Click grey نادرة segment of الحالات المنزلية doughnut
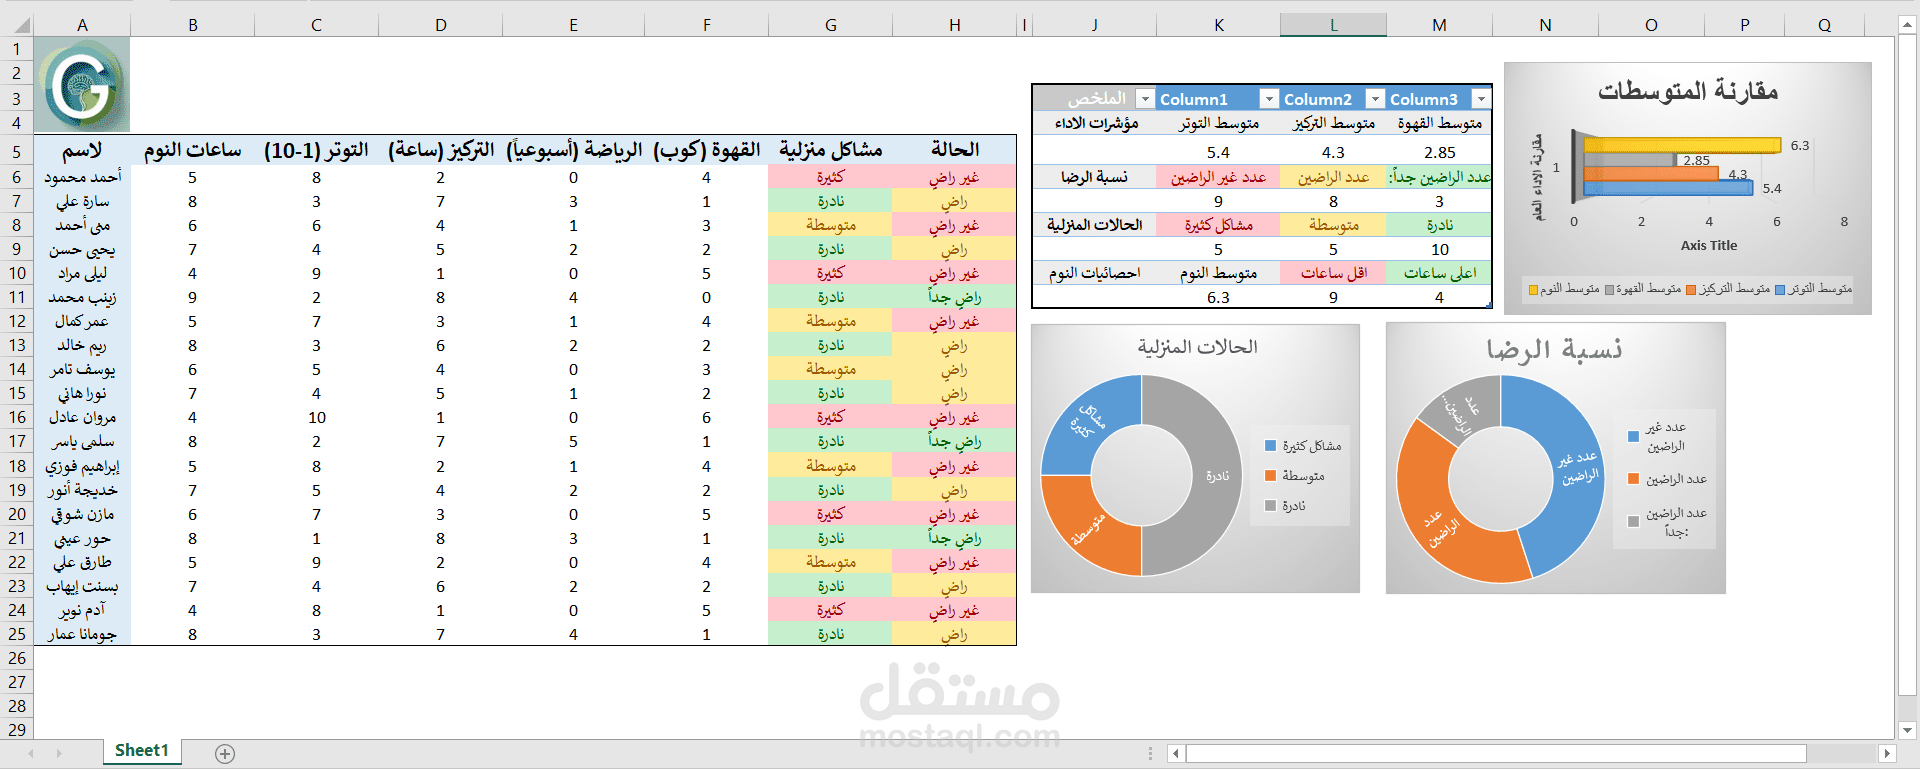This screenshot has width=1920, height=769. [1216, 476]
